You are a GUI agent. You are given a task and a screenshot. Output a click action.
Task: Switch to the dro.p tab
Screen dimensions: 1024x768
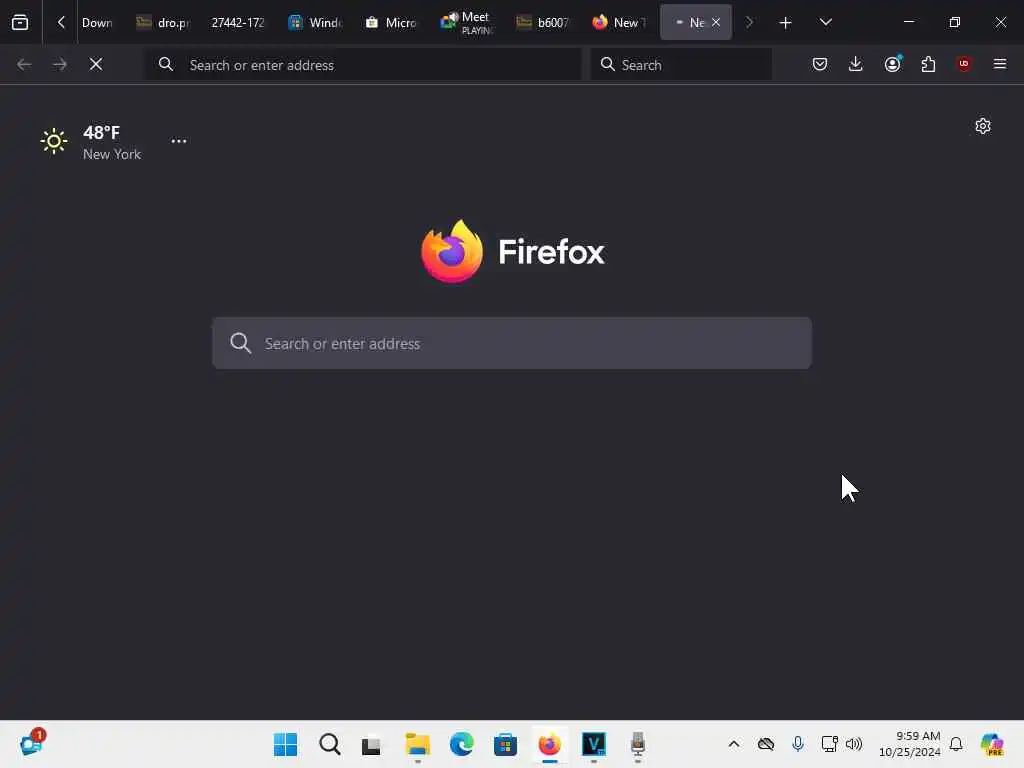point(164,22)
